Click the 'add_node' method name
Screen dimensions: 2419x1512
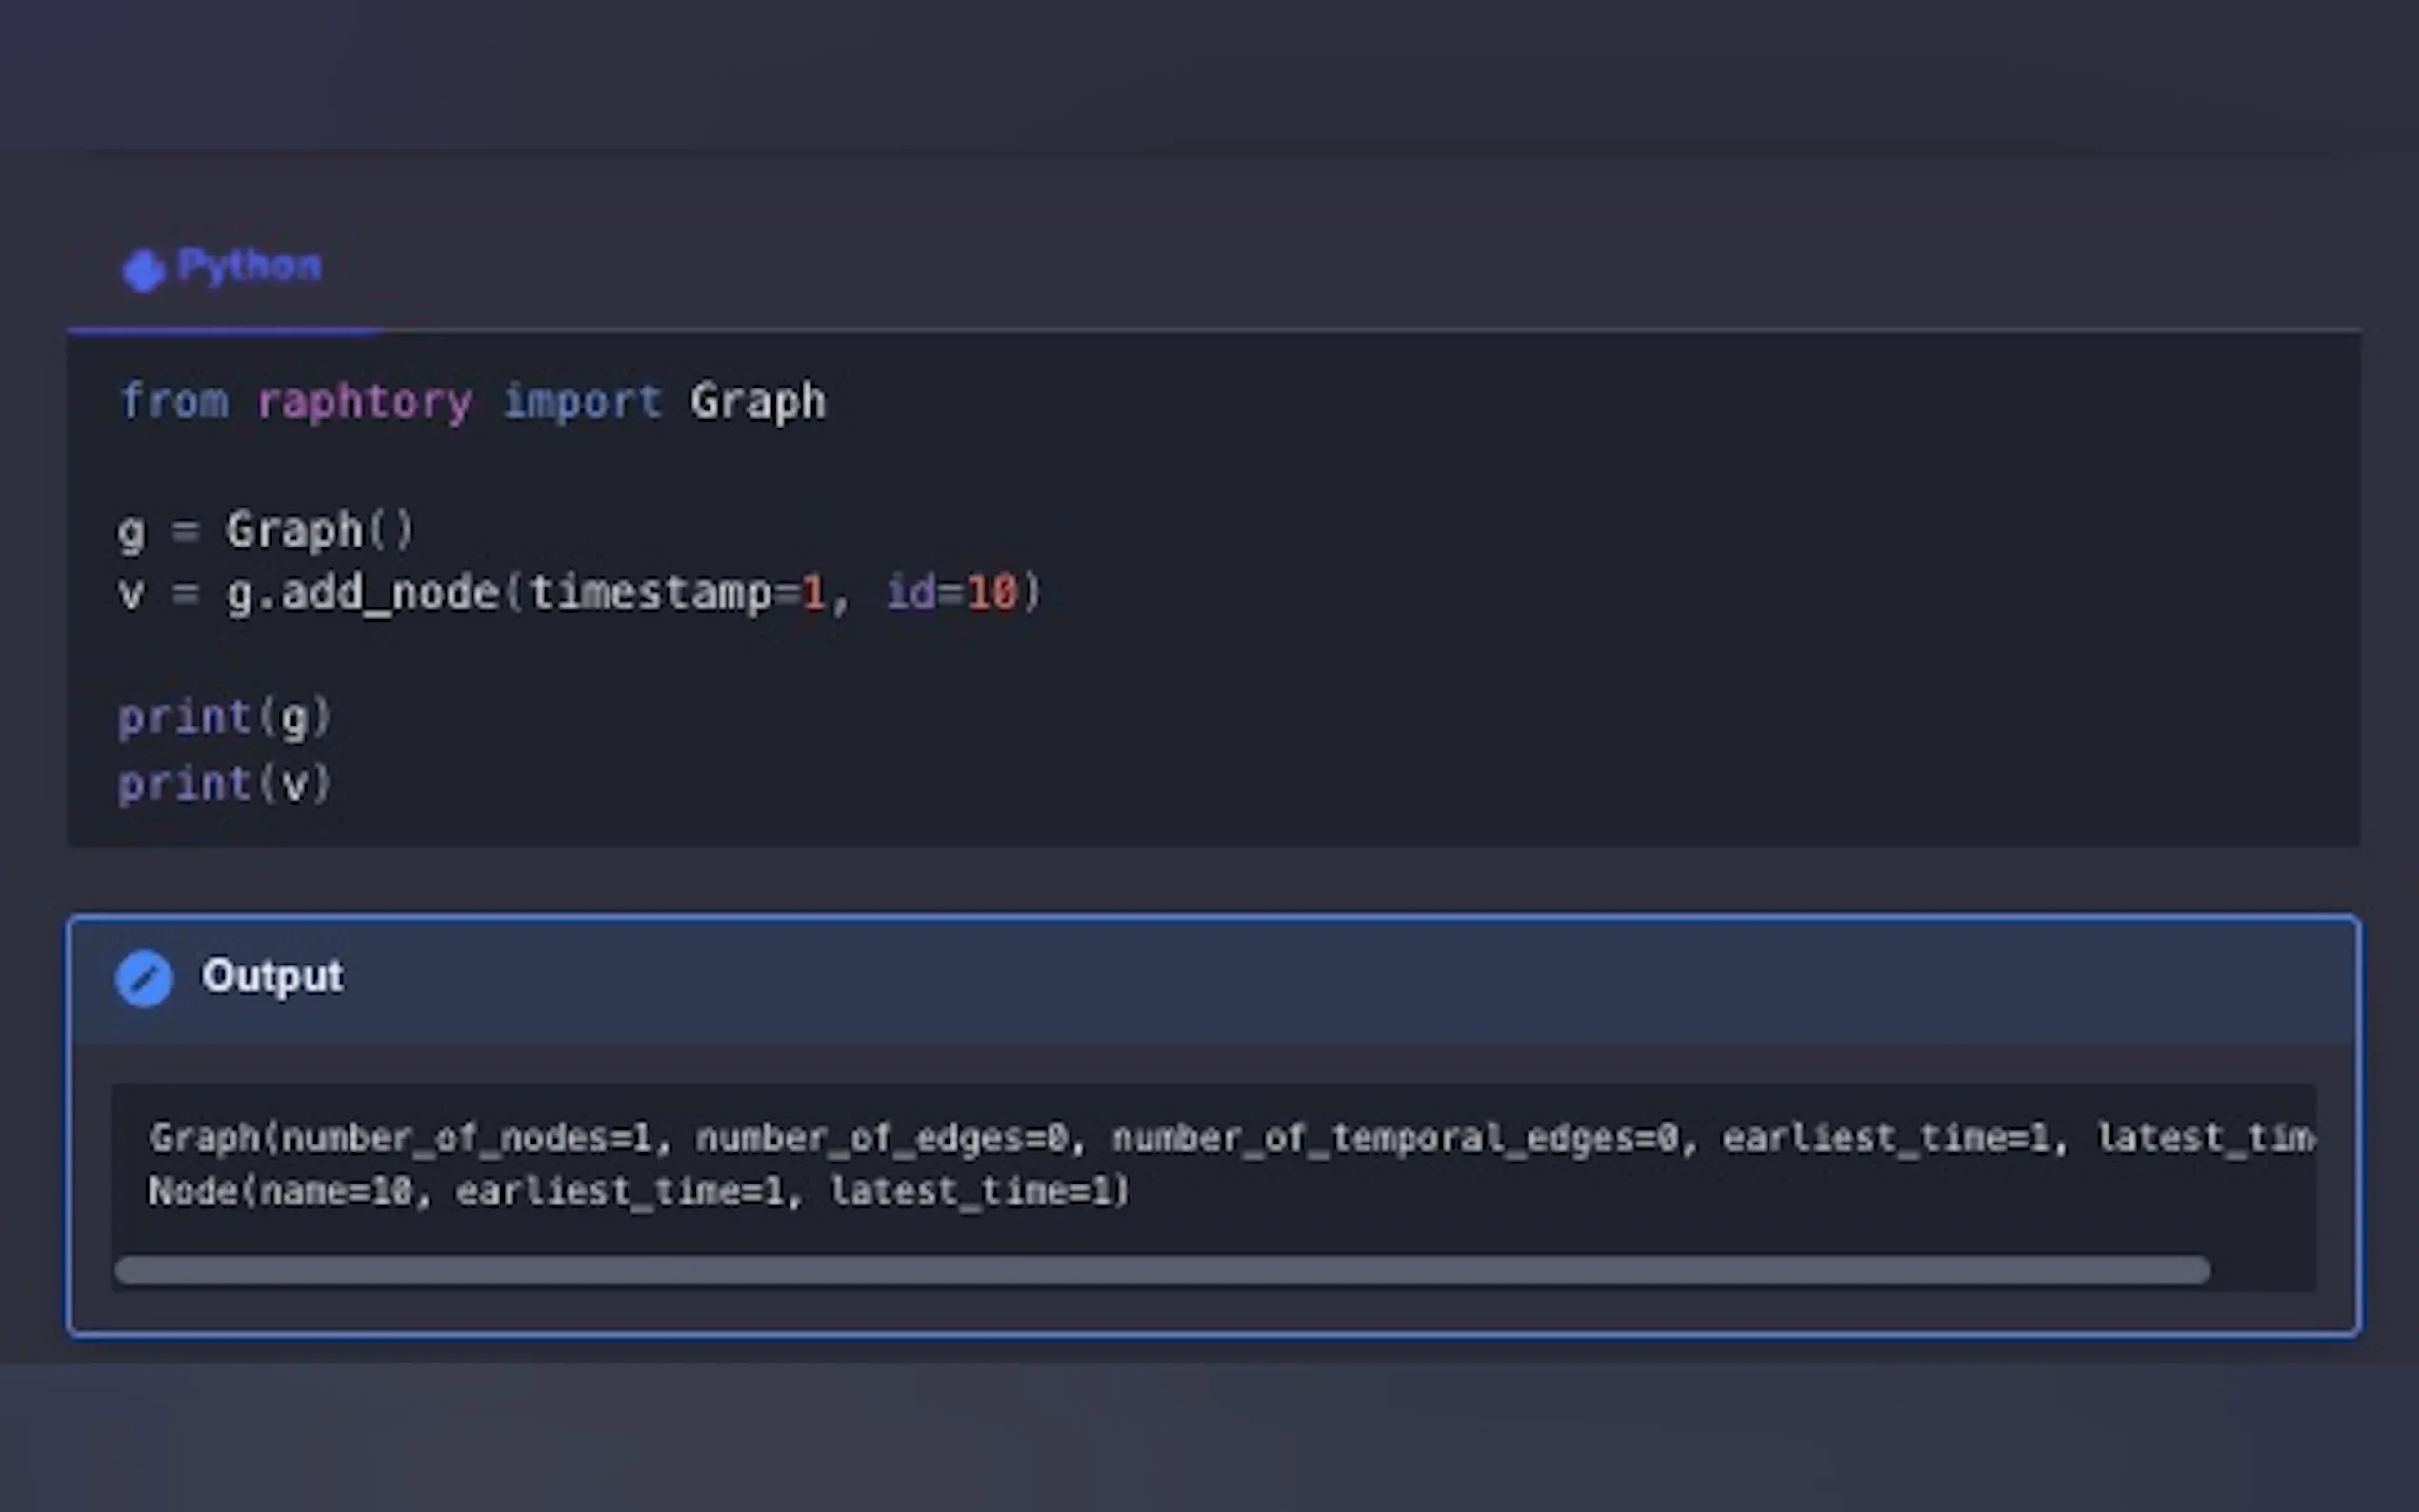coord(390,593)
